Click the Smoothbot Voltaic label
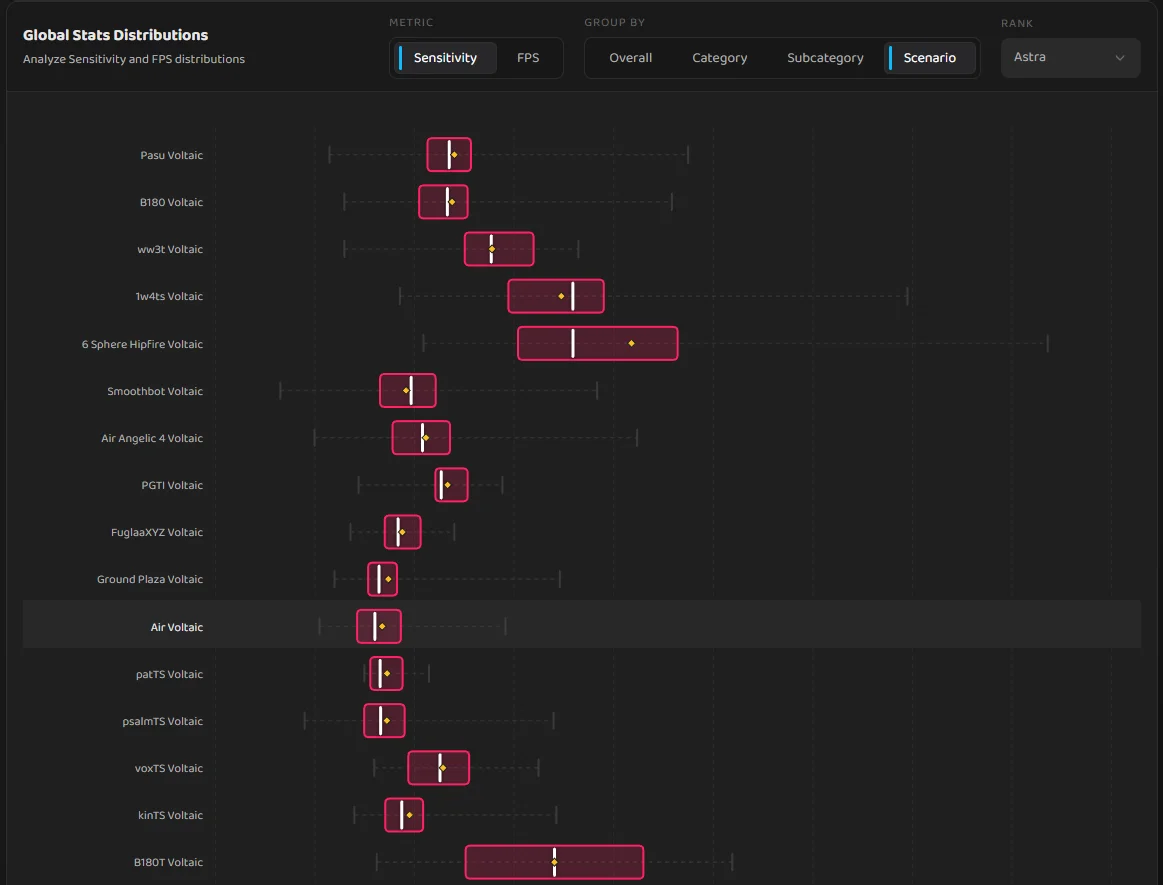1163x885 pixels. point(154,391)
